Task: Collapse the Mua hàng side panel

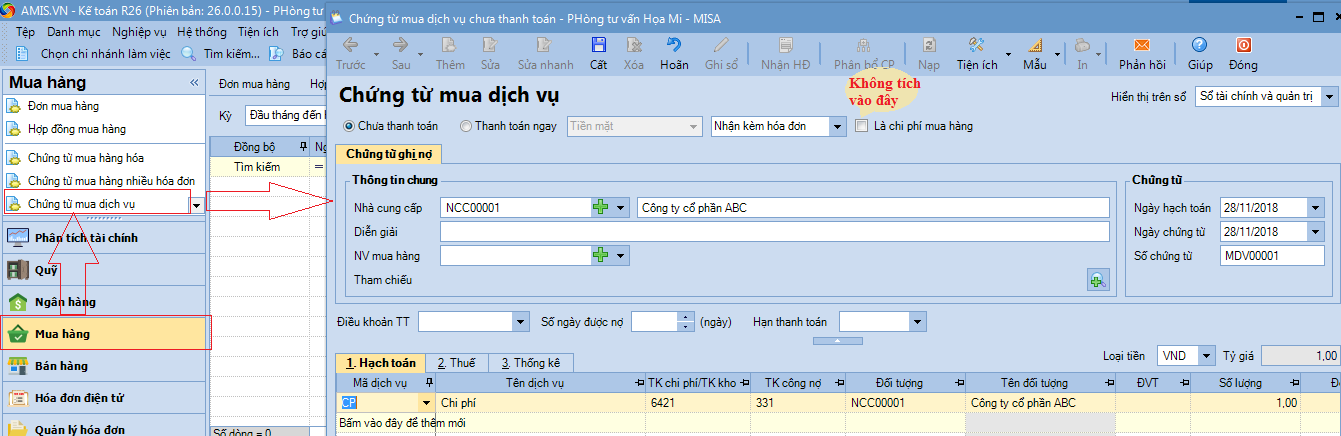Action: click(x=194, y=83)
